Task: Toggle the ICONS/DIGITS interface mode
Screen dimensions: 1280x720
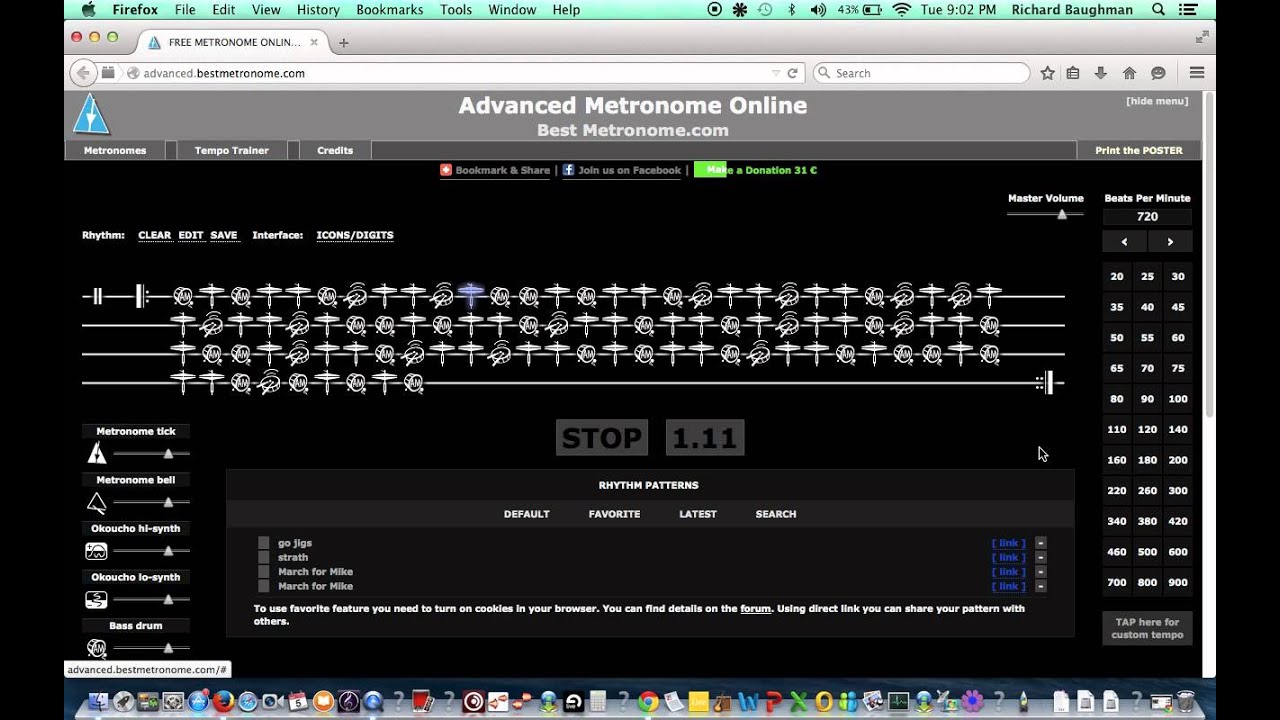Action: tap(355, 235)
